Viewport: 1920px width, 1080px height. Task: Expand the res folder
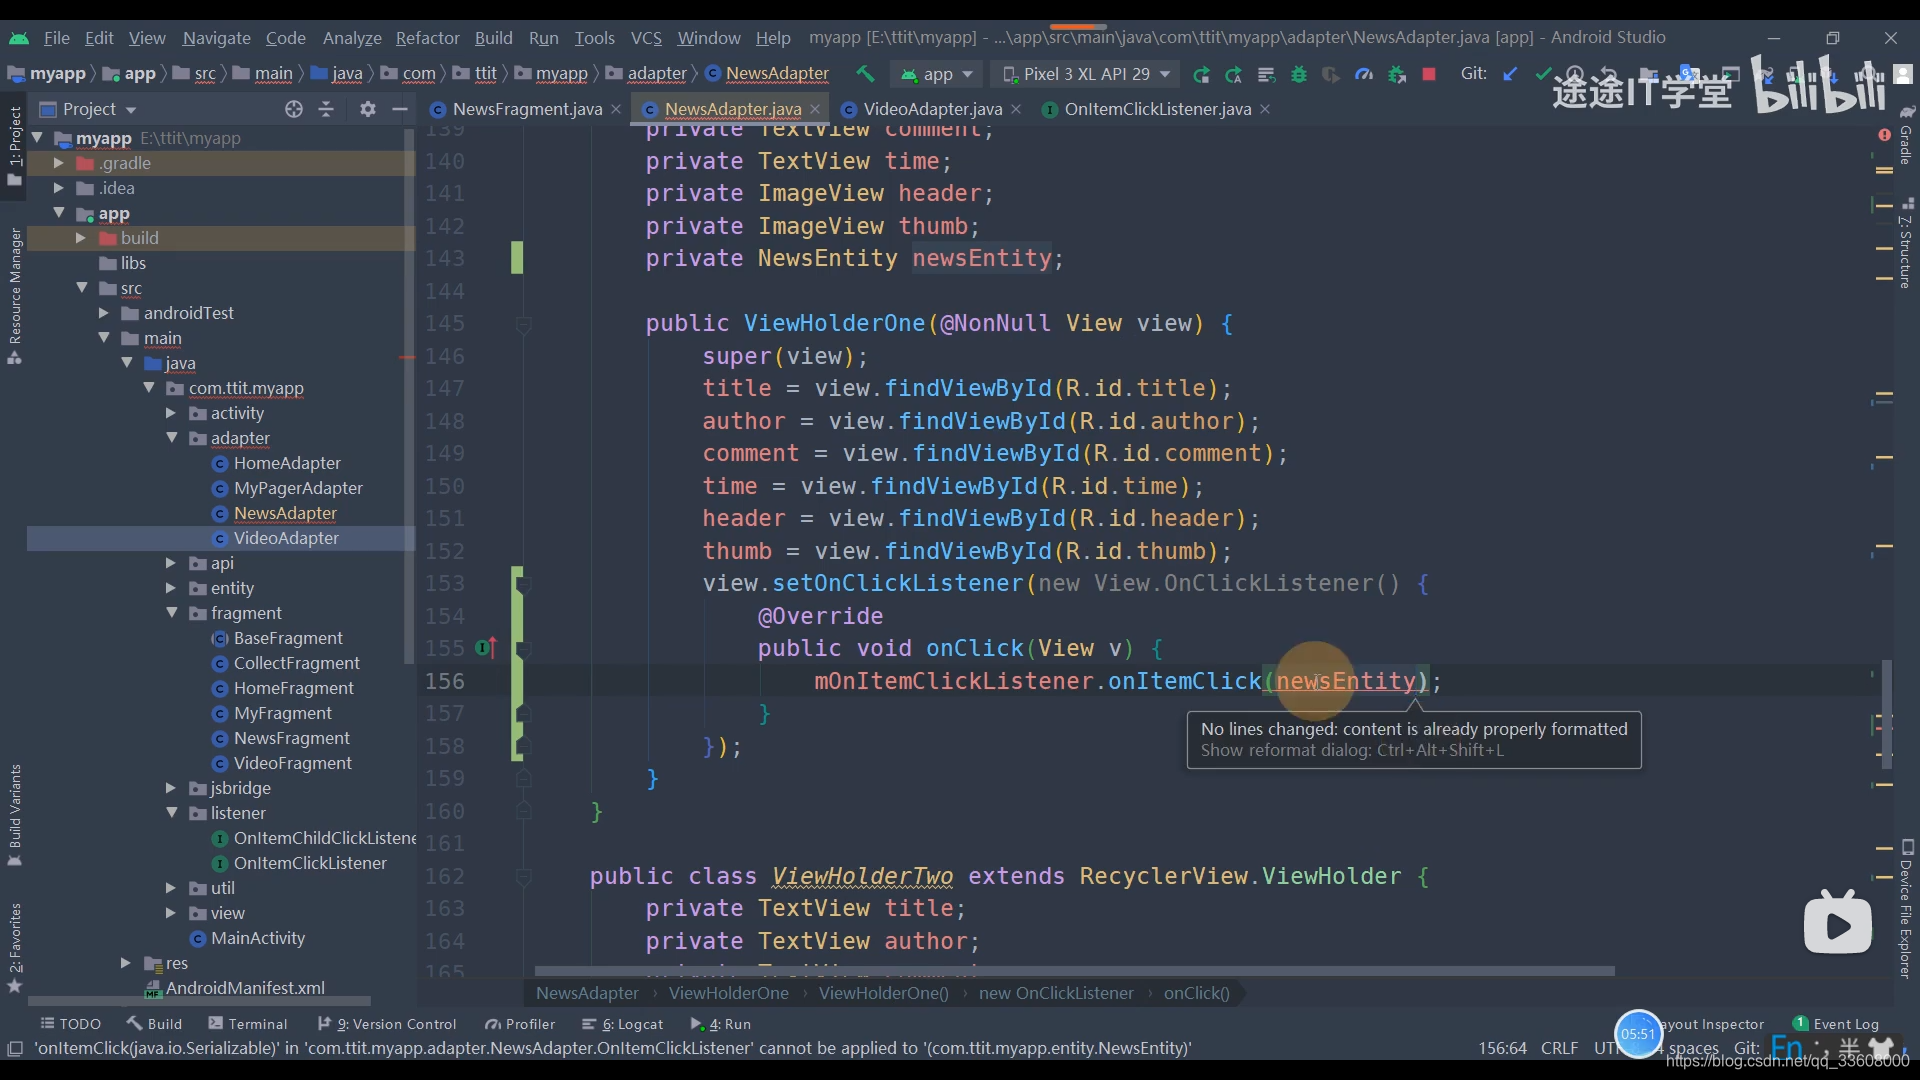[126, 963]
